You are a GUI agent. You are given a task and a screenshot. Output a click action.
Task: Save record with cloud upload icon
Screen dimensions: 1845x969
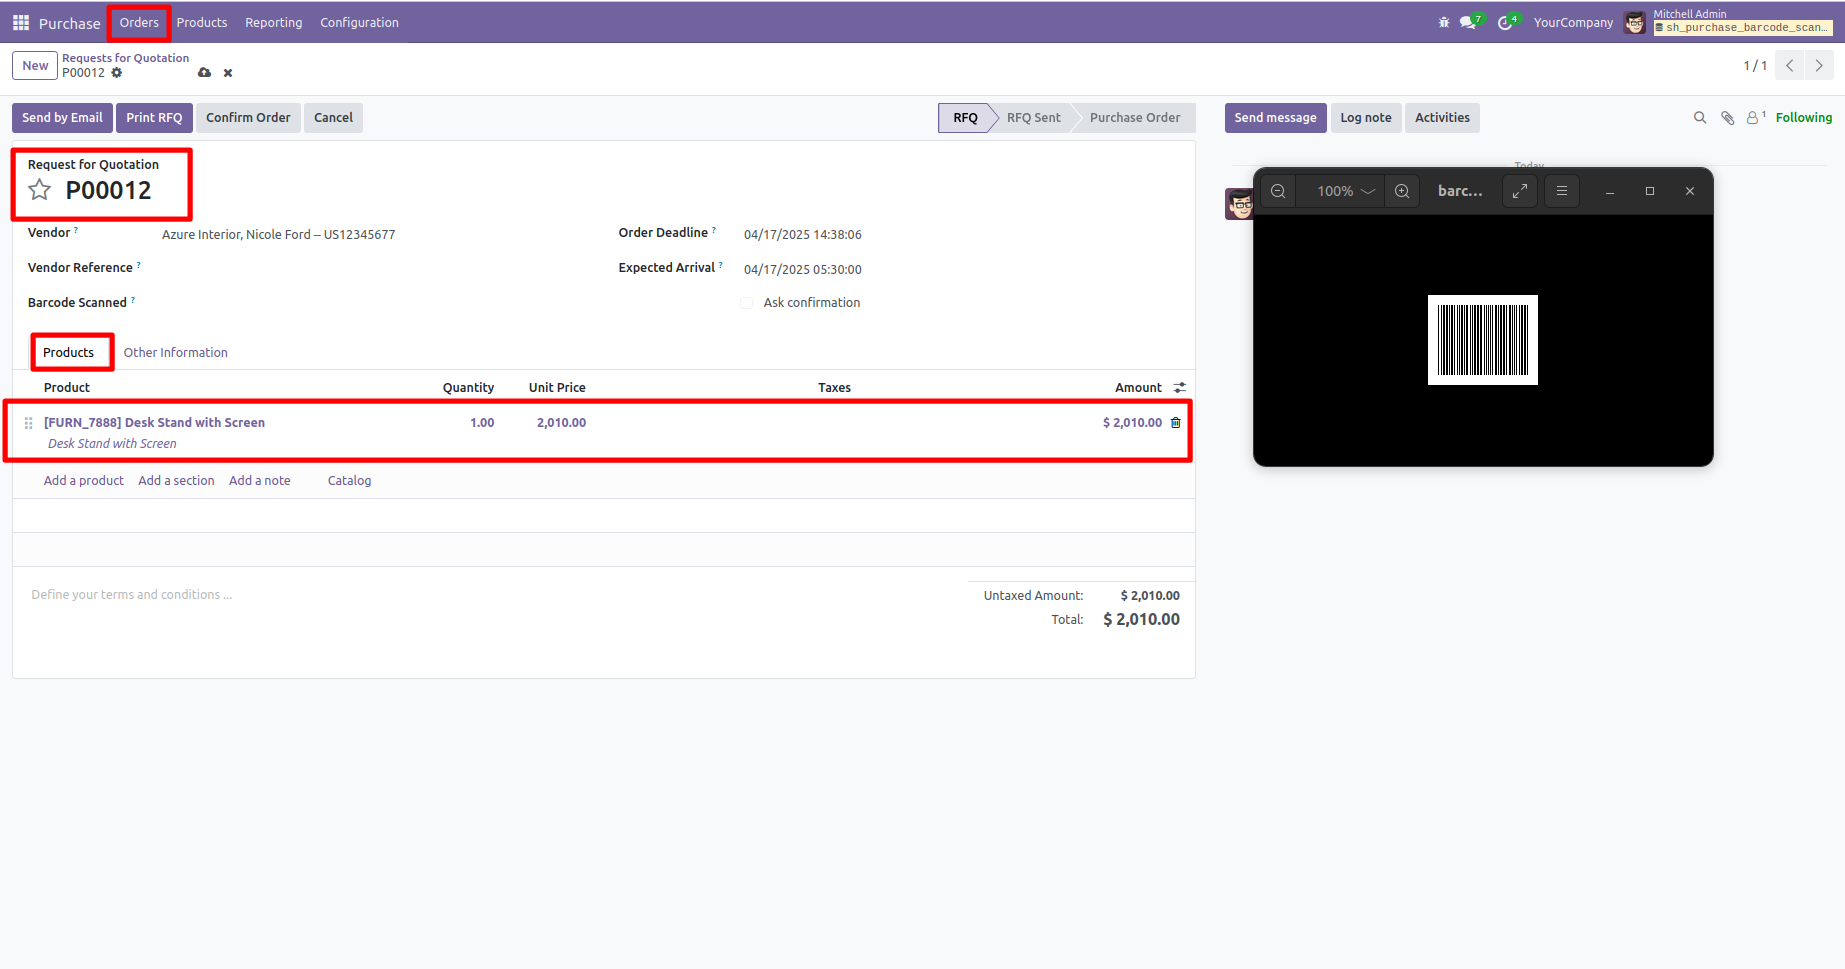pyautogui.click(x=204, y=73)
